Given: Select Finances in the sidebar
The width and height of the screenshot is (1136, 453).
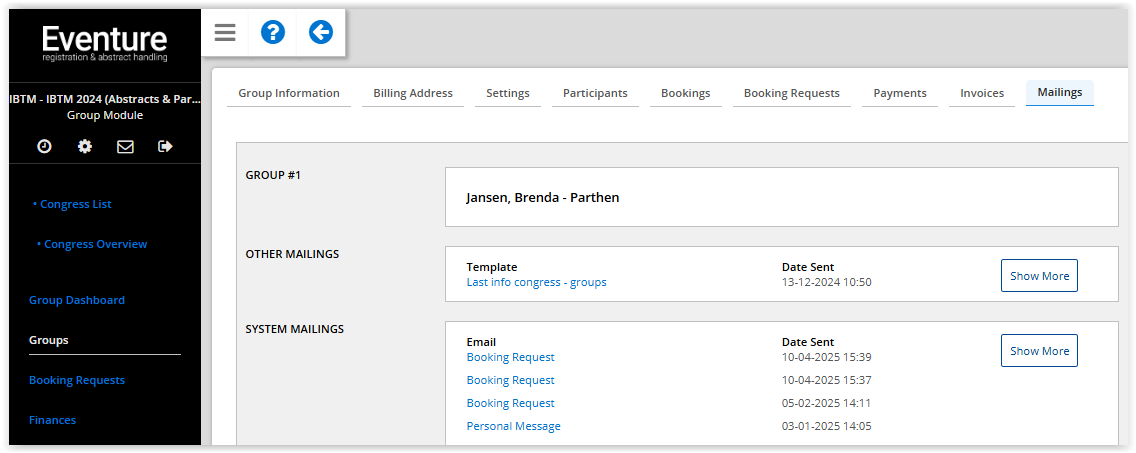Looking at the screenshot, I should (x=52, y=420).
